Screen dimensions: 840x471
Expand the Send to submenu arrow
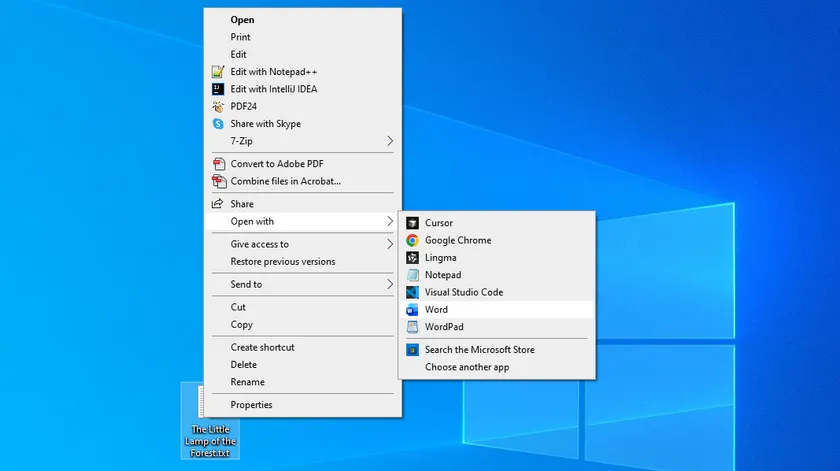point(389,285)
